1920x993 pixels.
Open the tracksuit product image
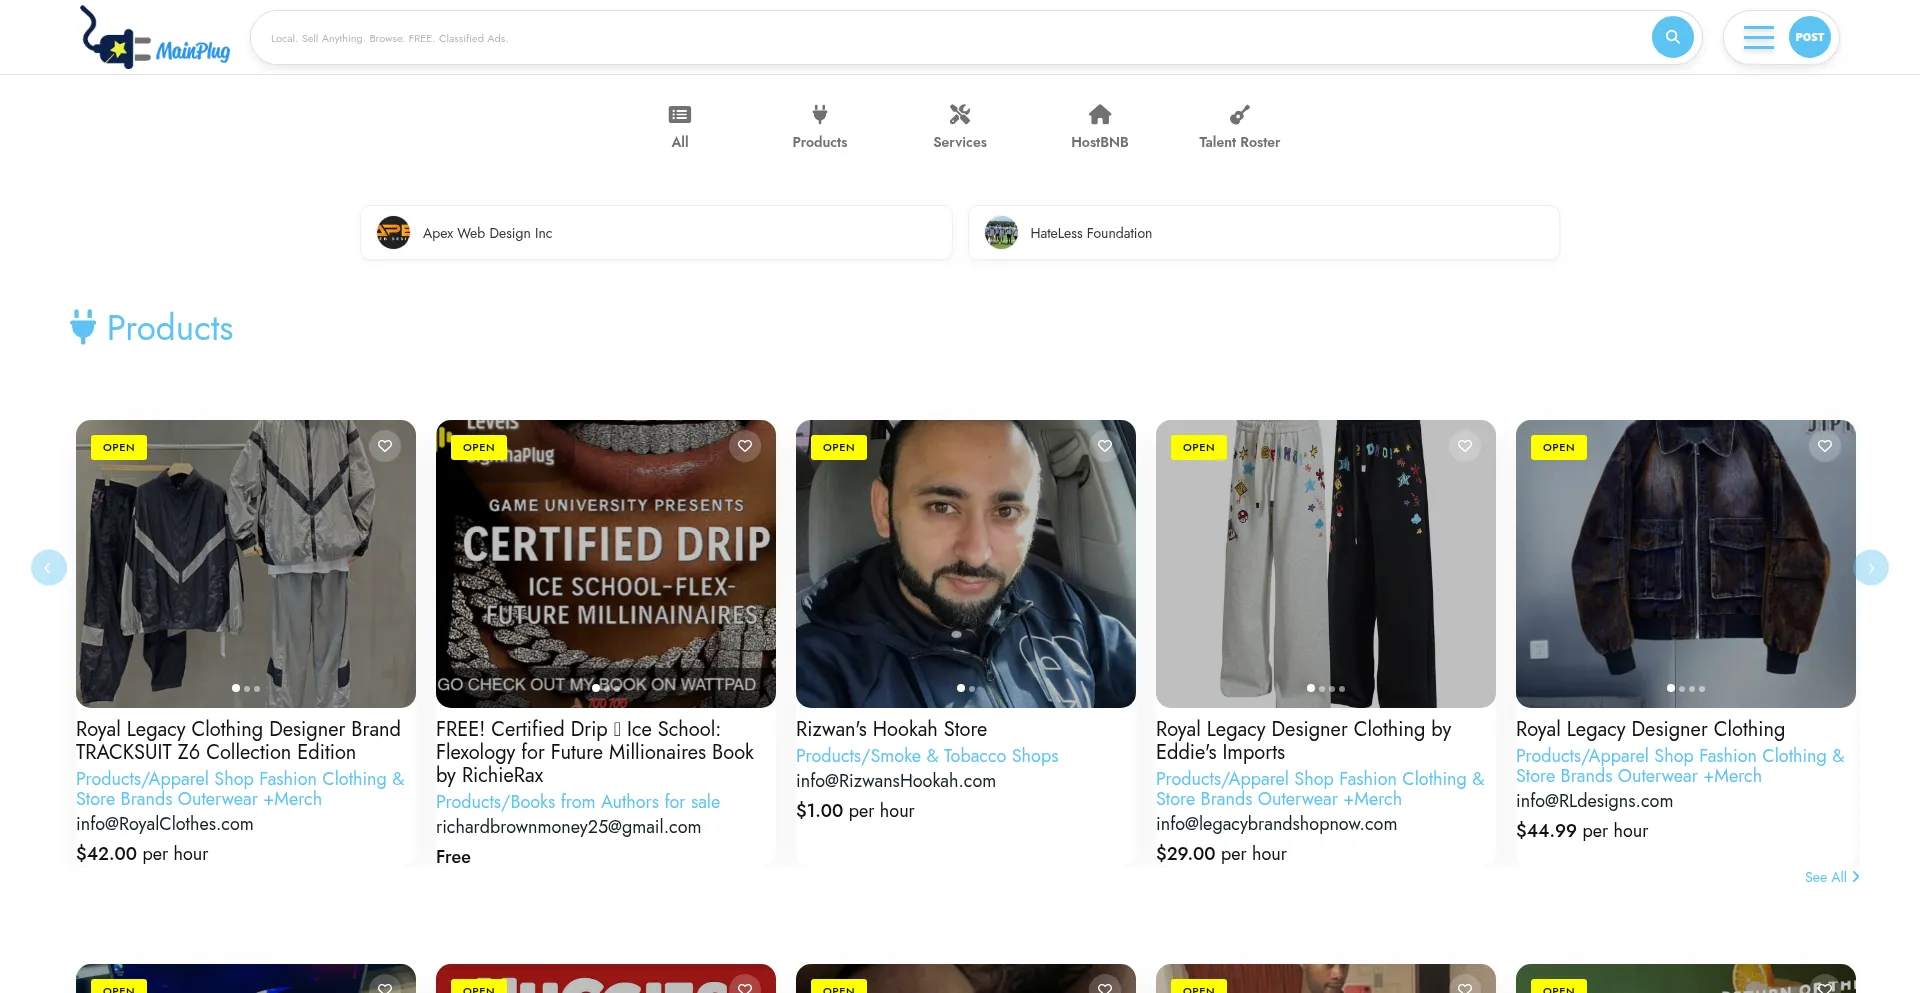246,564
